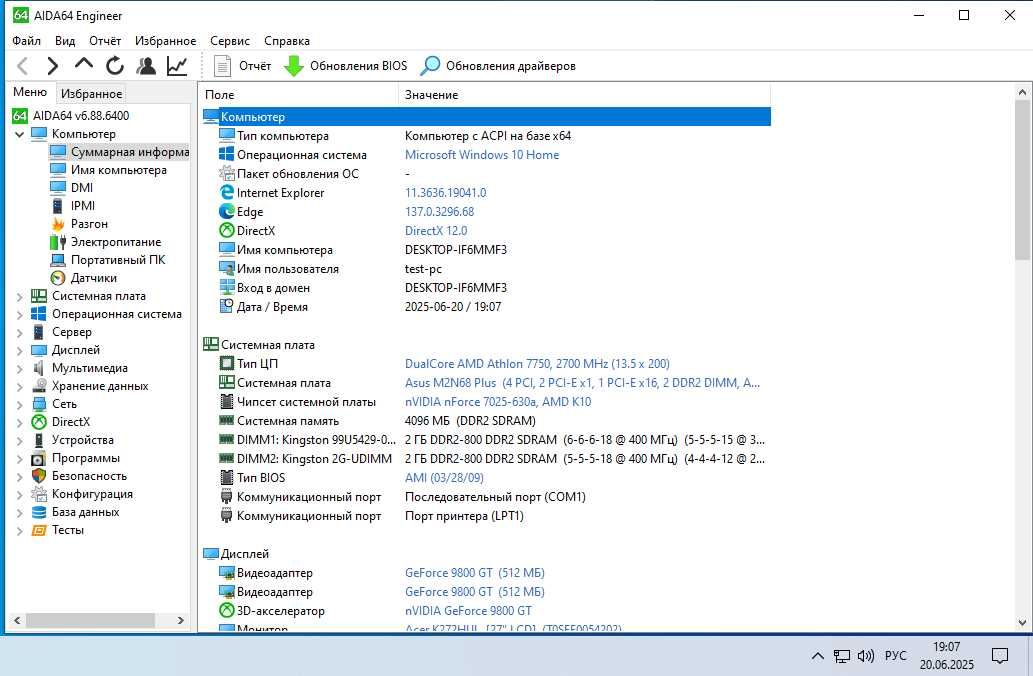Select the Портативный ПК laptop icon
Viewport: 1033px width, 676px height.
58,260
